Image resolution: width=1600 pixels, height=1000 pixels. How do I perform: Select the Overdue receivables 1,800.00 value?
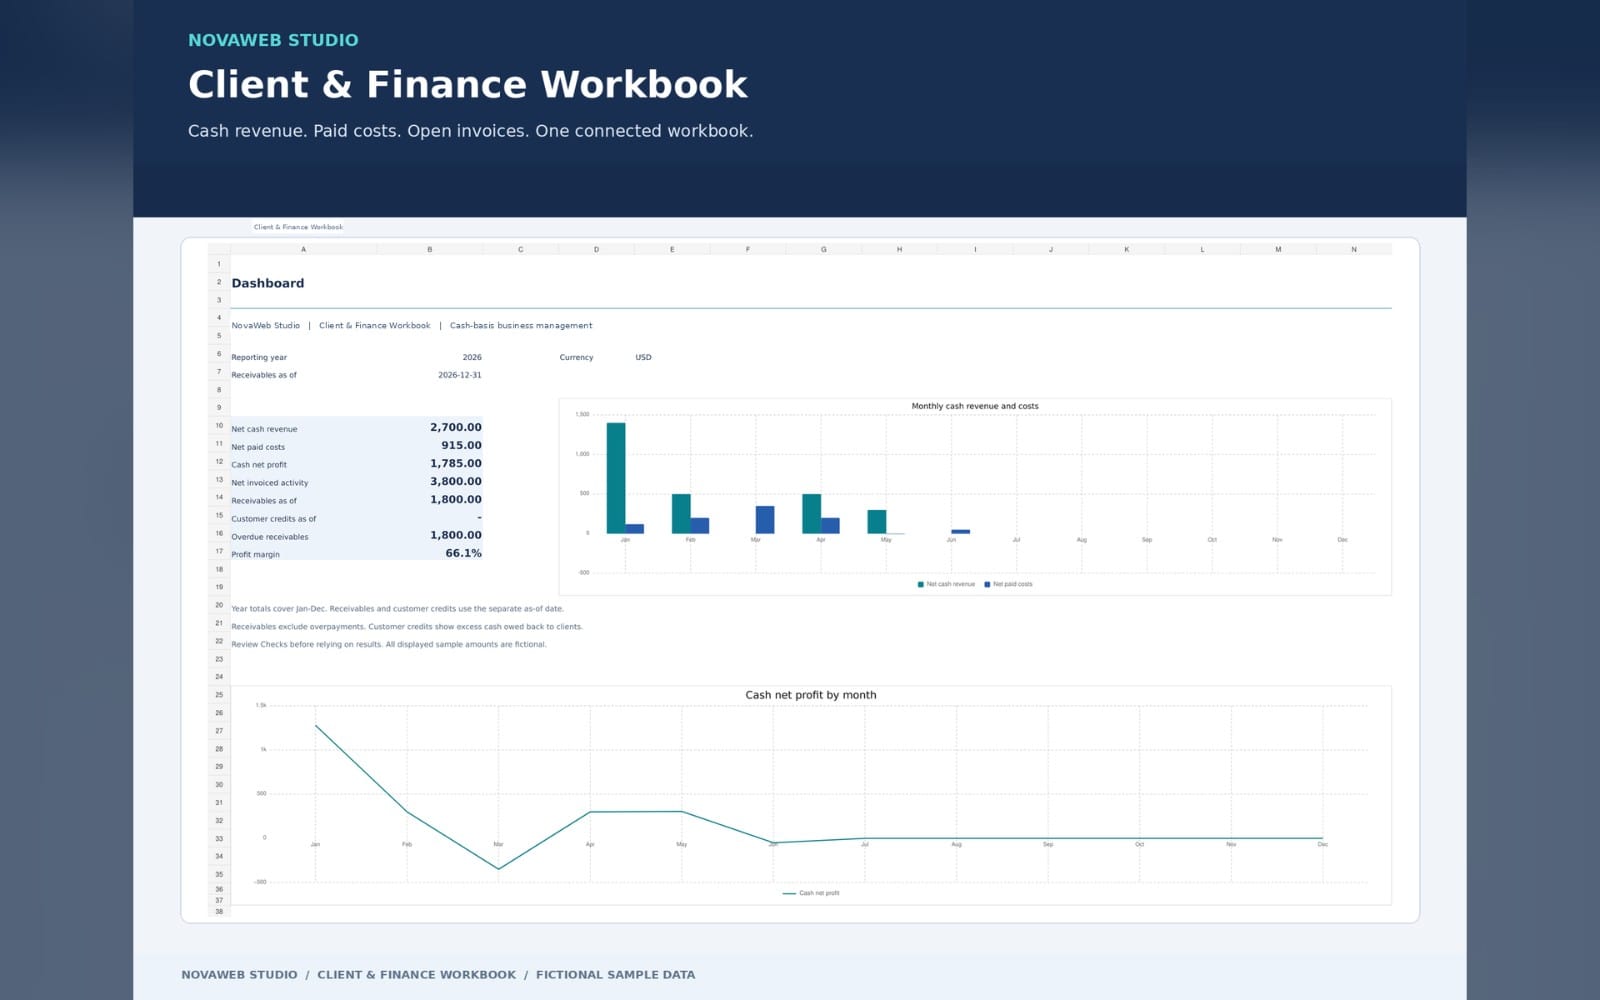[456, 535]
